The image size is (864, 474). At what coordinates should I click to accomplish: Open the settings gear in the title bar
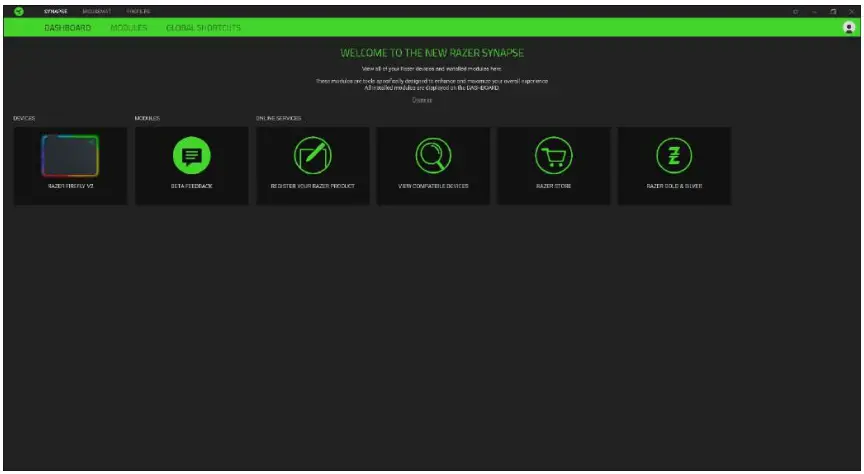(795, 12)
